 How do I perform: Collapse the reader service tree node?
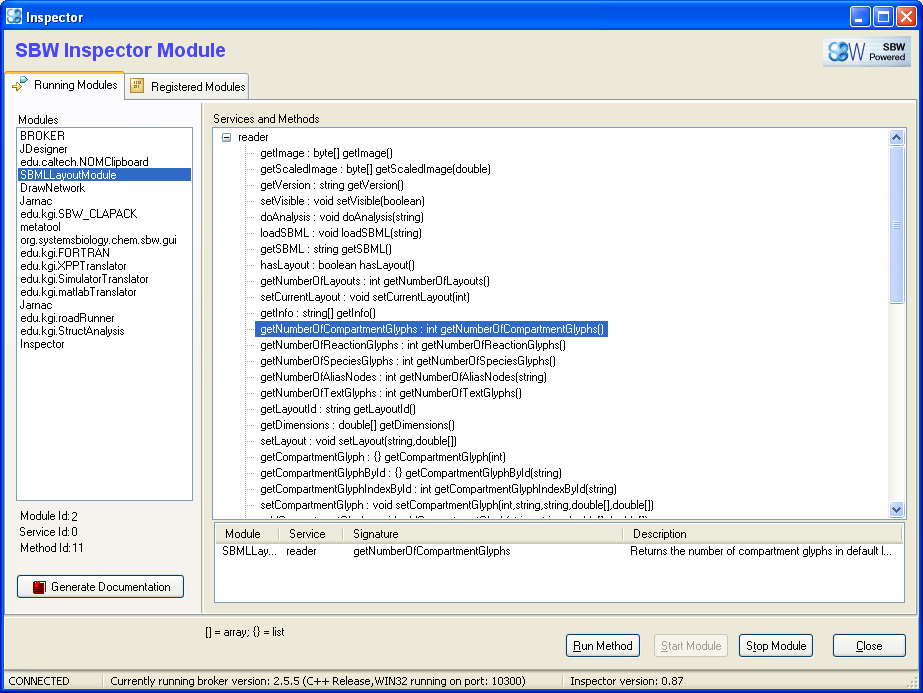226,137
